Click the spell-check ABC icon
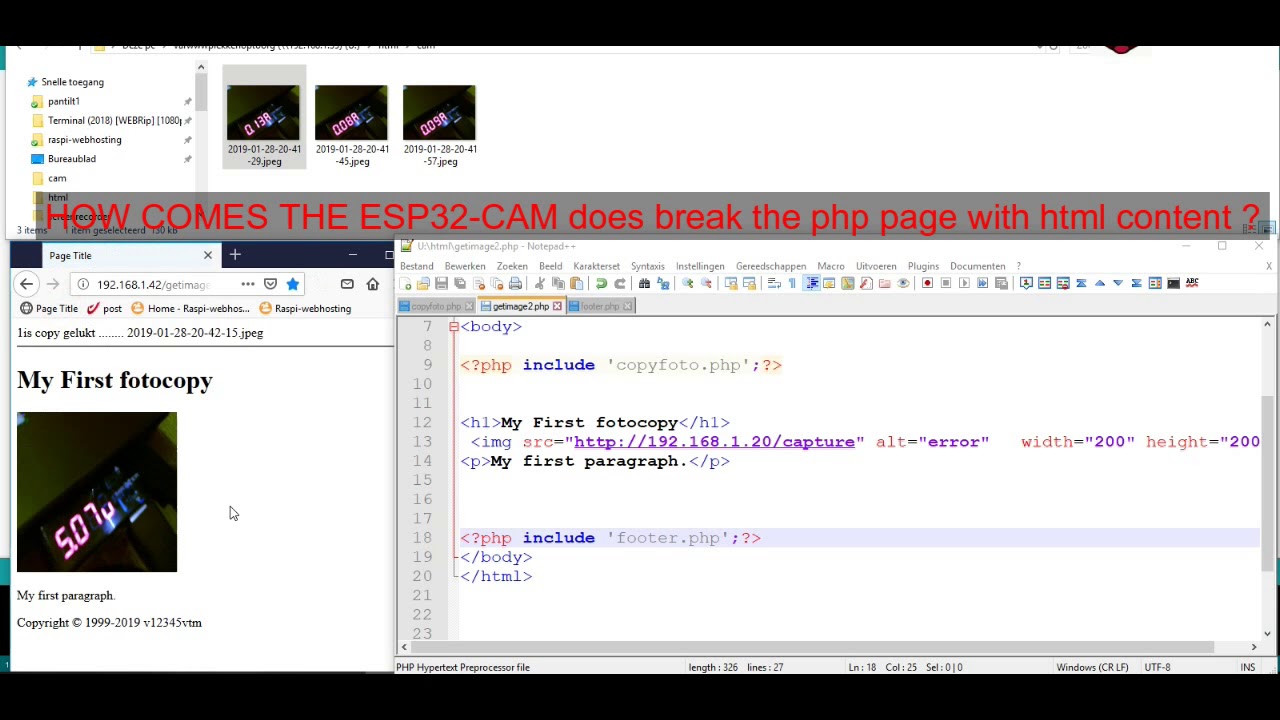This screenshot has width=1280, height=720. [1192, 284]
